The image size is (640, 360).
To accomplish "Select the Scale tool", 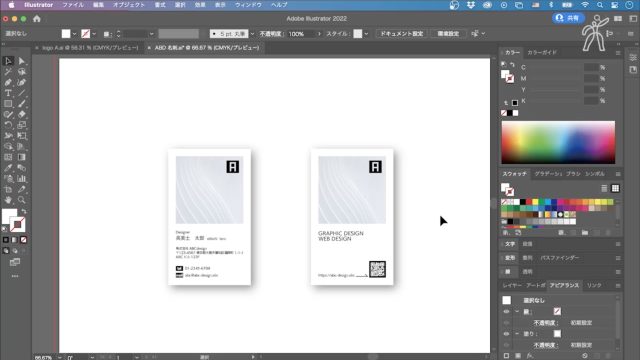I will pyautogui.click(x=22, y=125).
